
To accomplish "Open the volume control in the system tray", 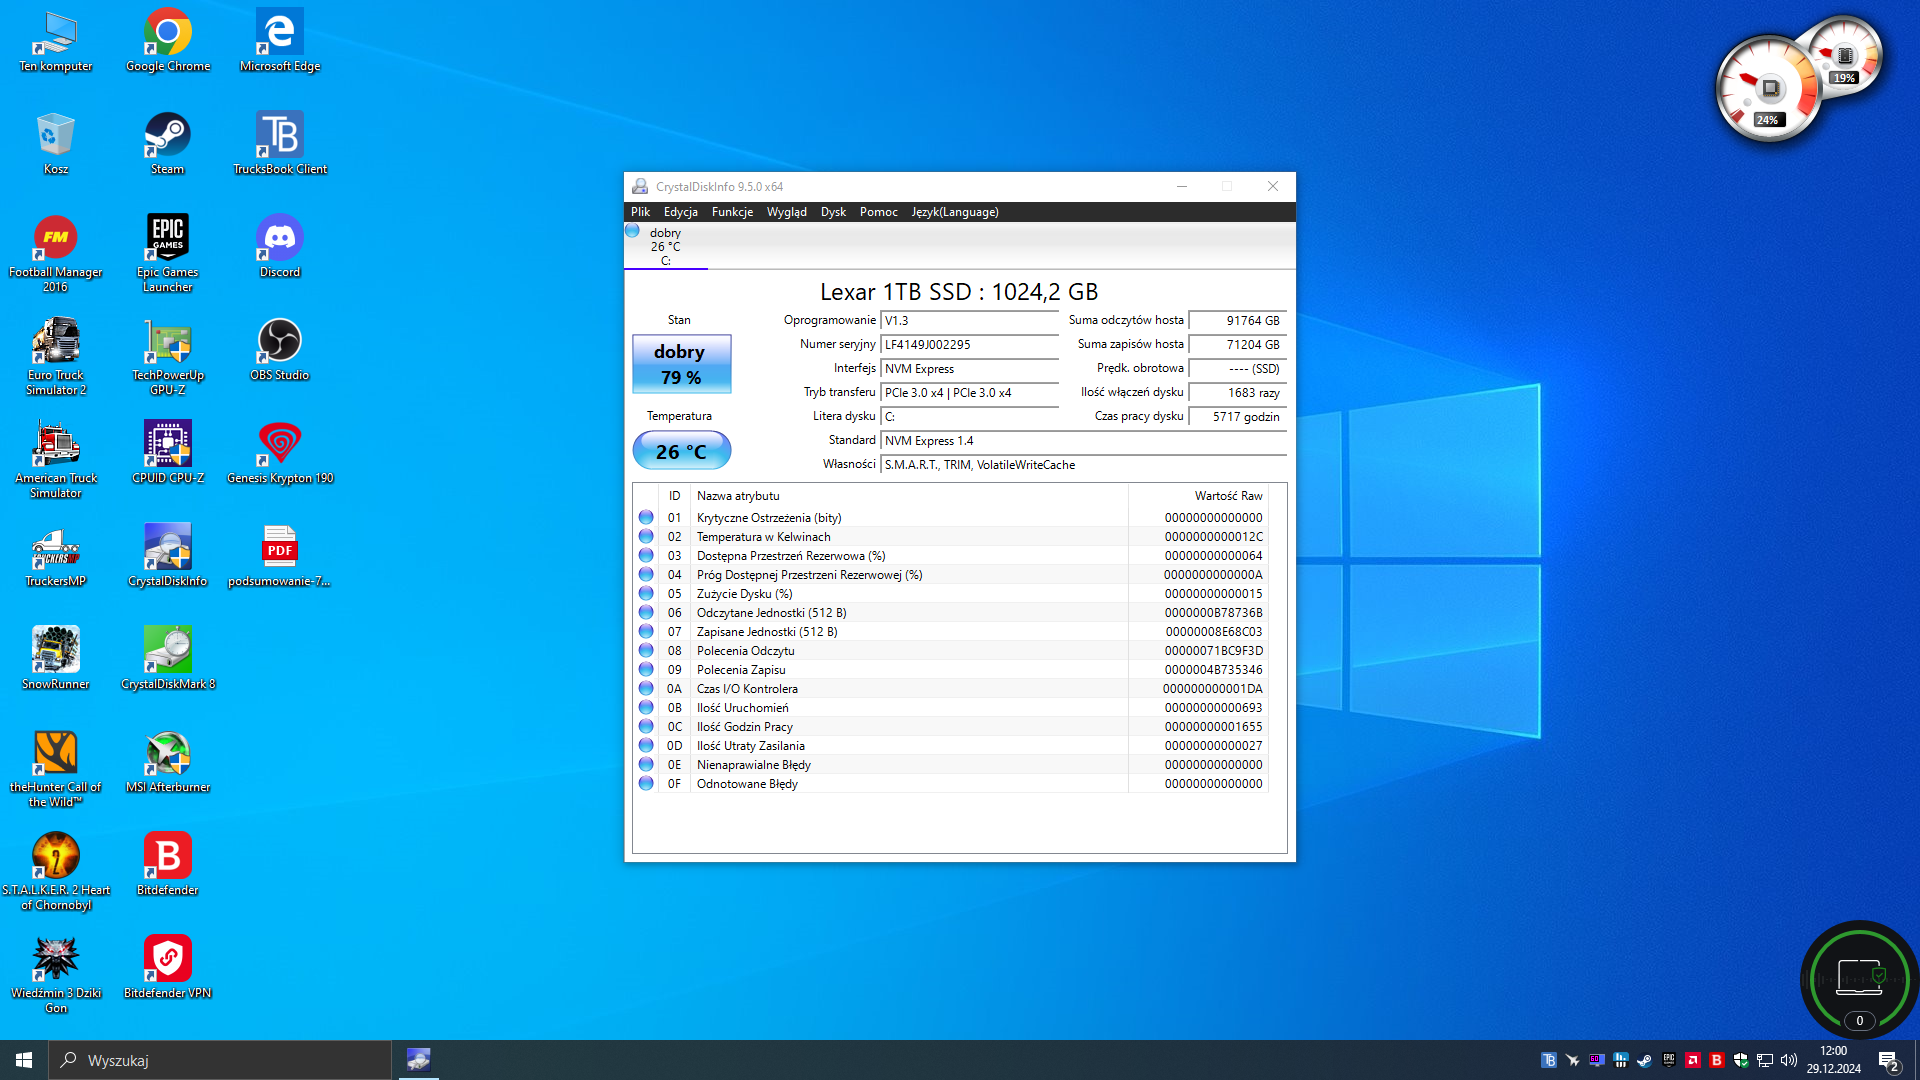I will pos(1789,1060).
